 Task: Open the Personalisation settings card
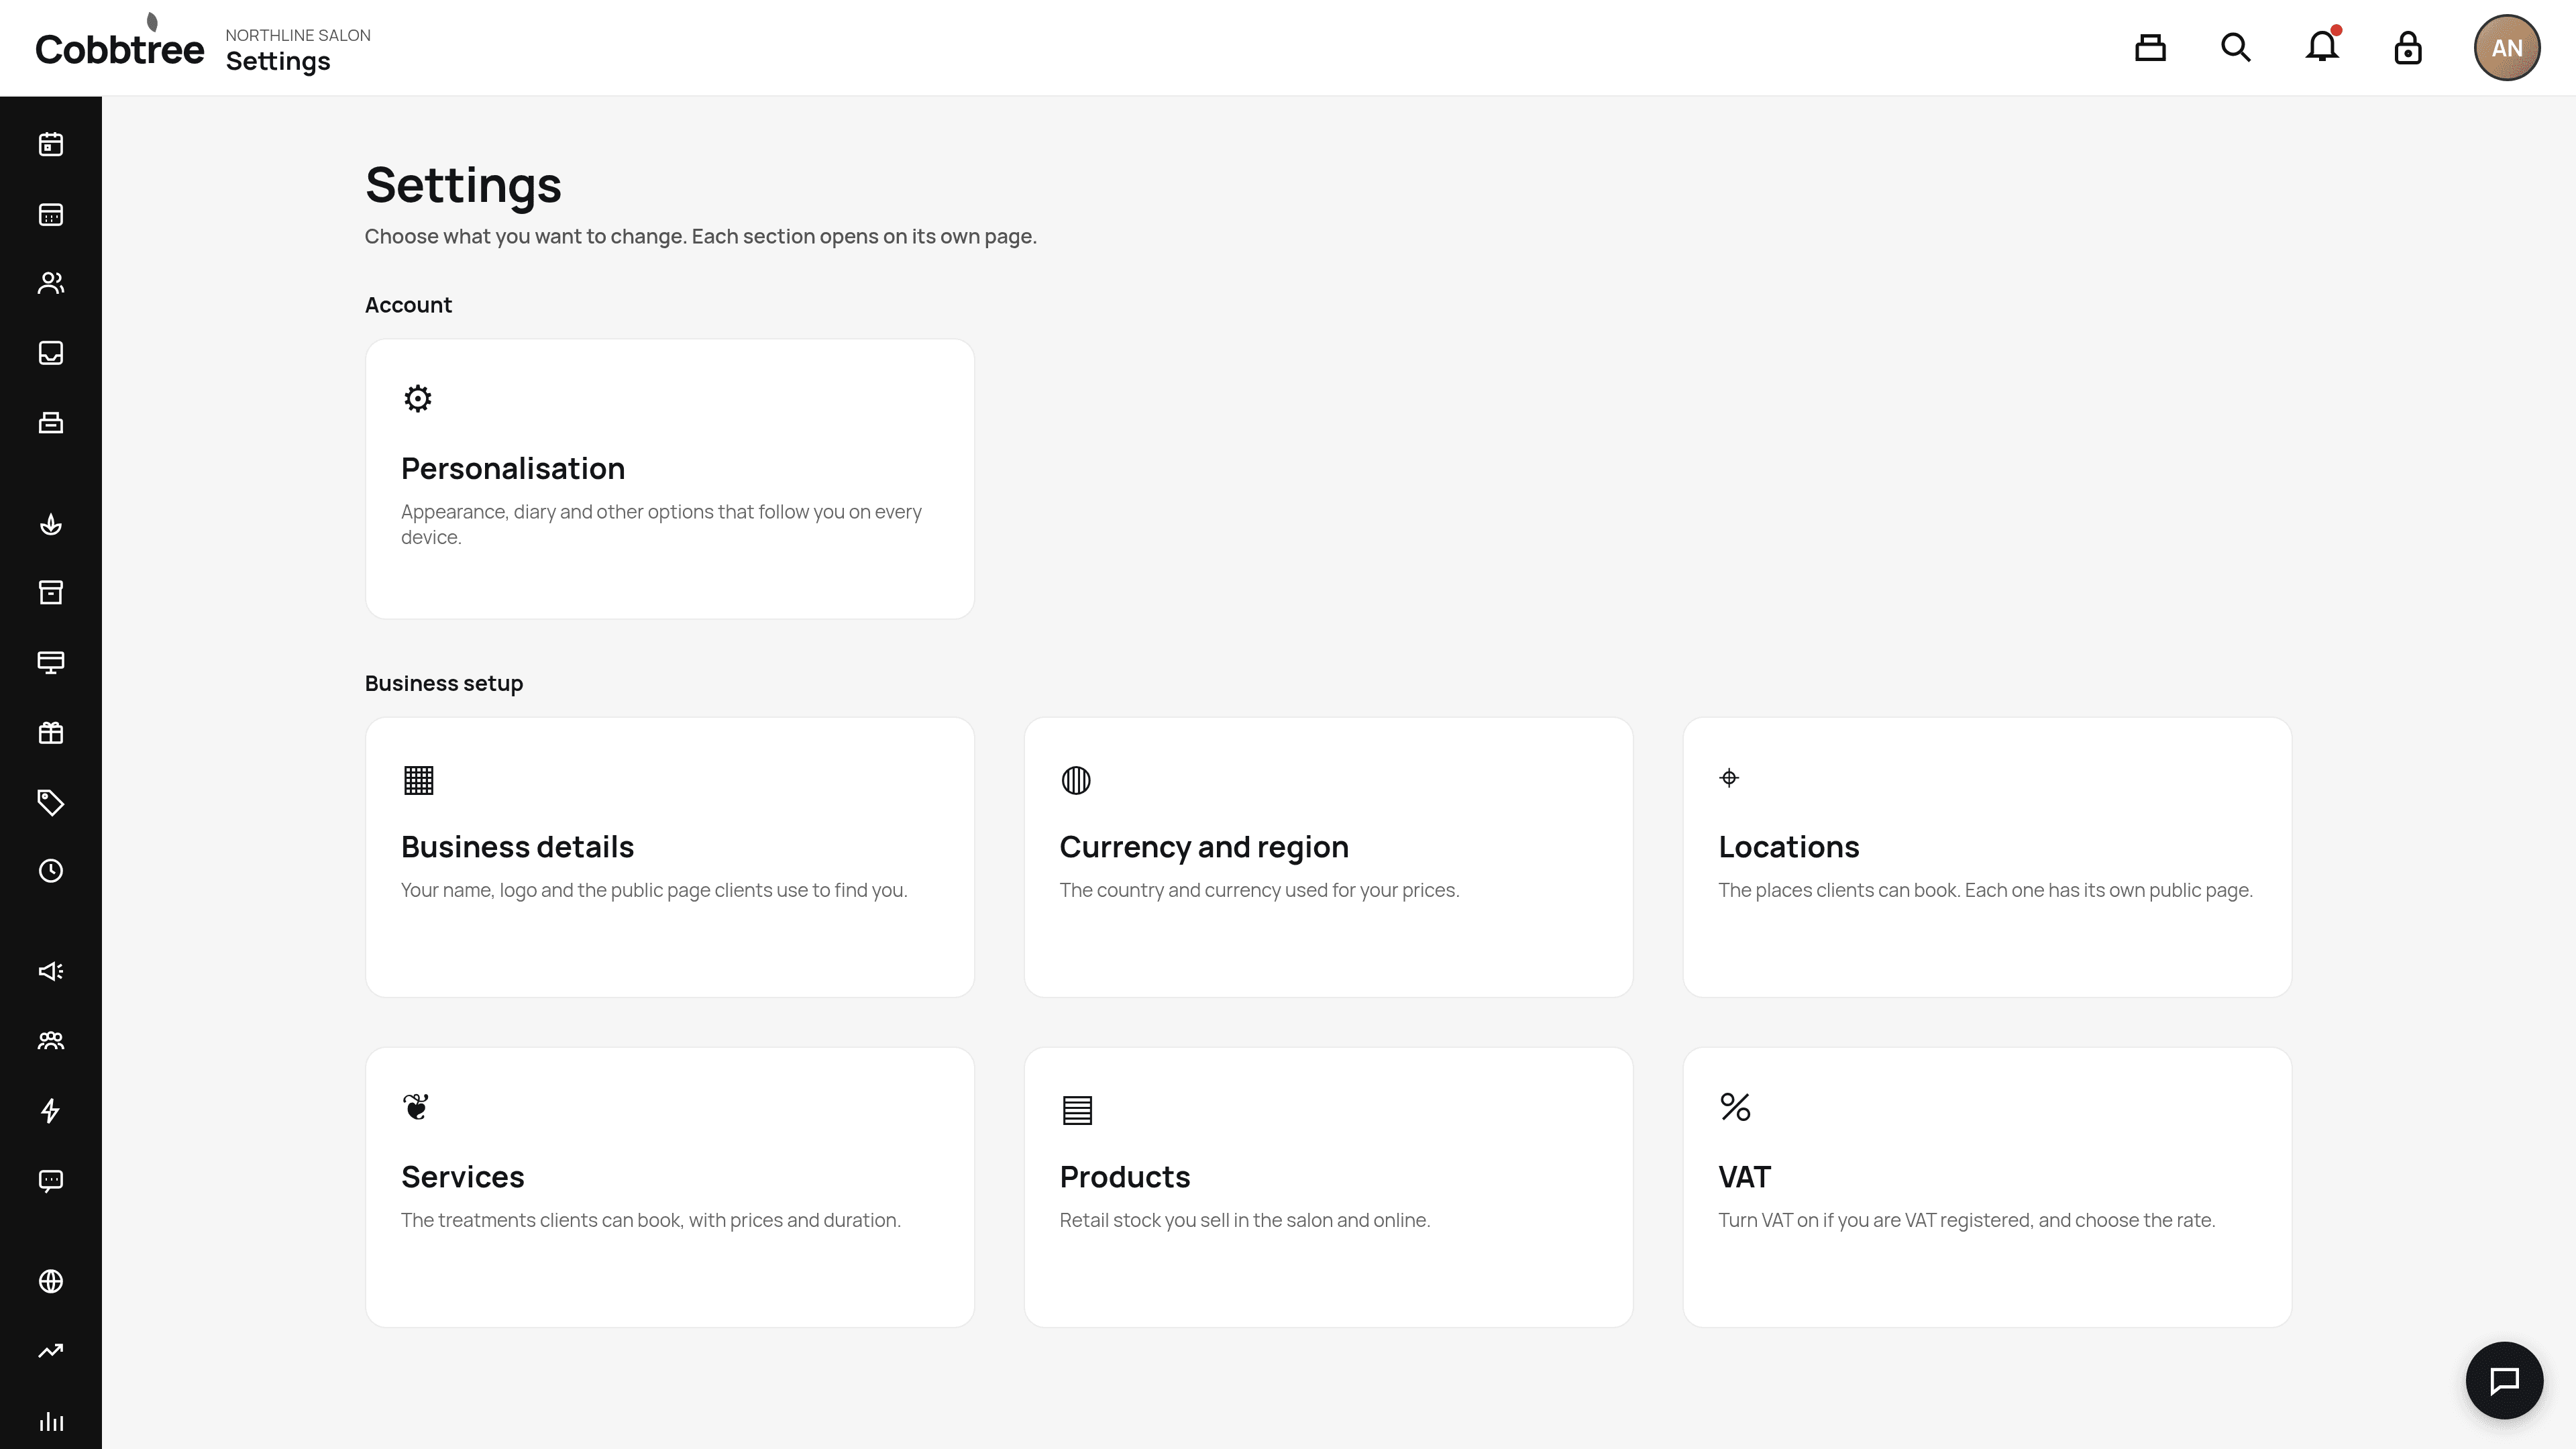tap(670, 479)
